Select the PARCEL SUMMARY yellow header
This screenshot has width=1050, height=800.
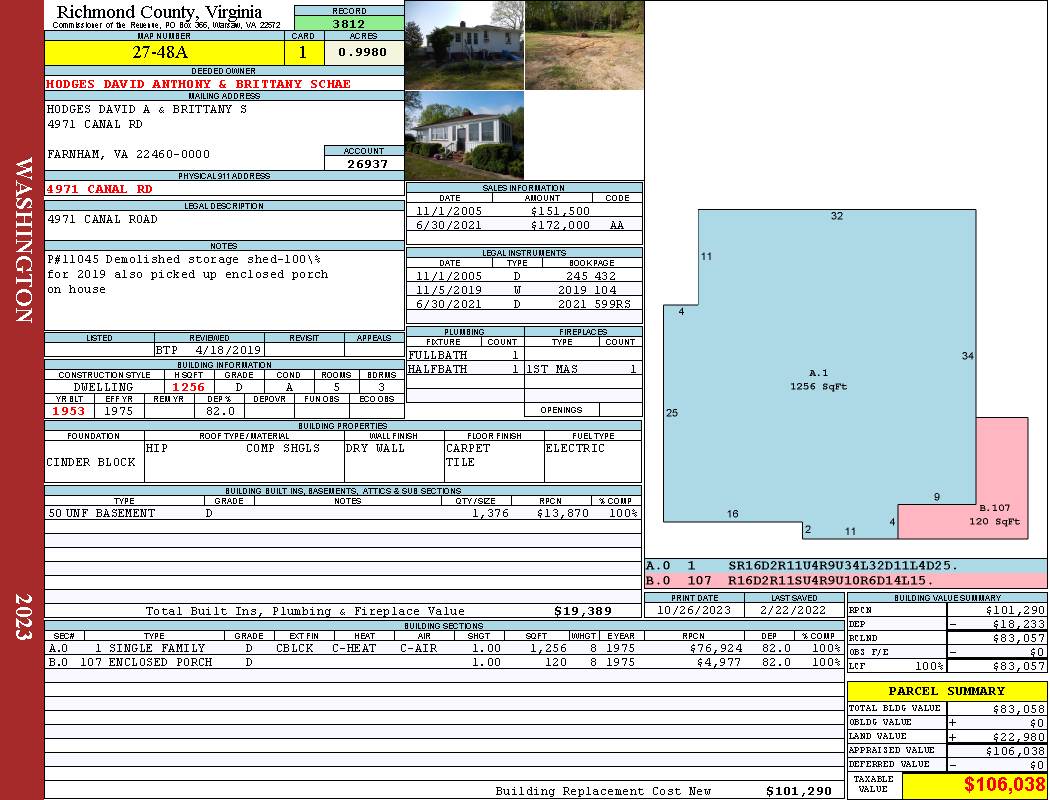point(947,691)
